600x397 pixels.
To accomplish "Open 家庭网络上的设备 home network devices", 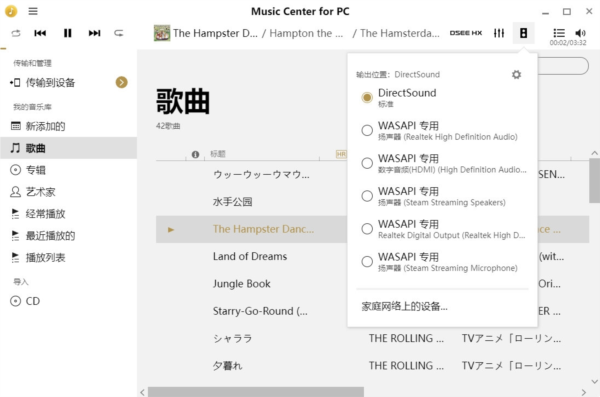I will coord(404,306).
